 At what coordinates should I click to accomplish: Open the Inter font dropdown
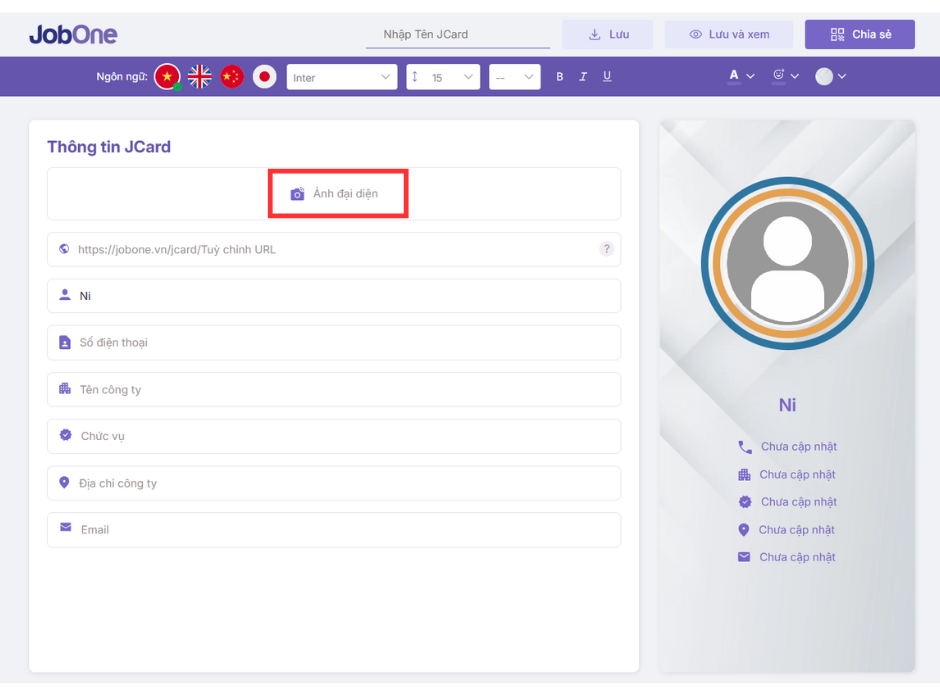tap(342, 77)
